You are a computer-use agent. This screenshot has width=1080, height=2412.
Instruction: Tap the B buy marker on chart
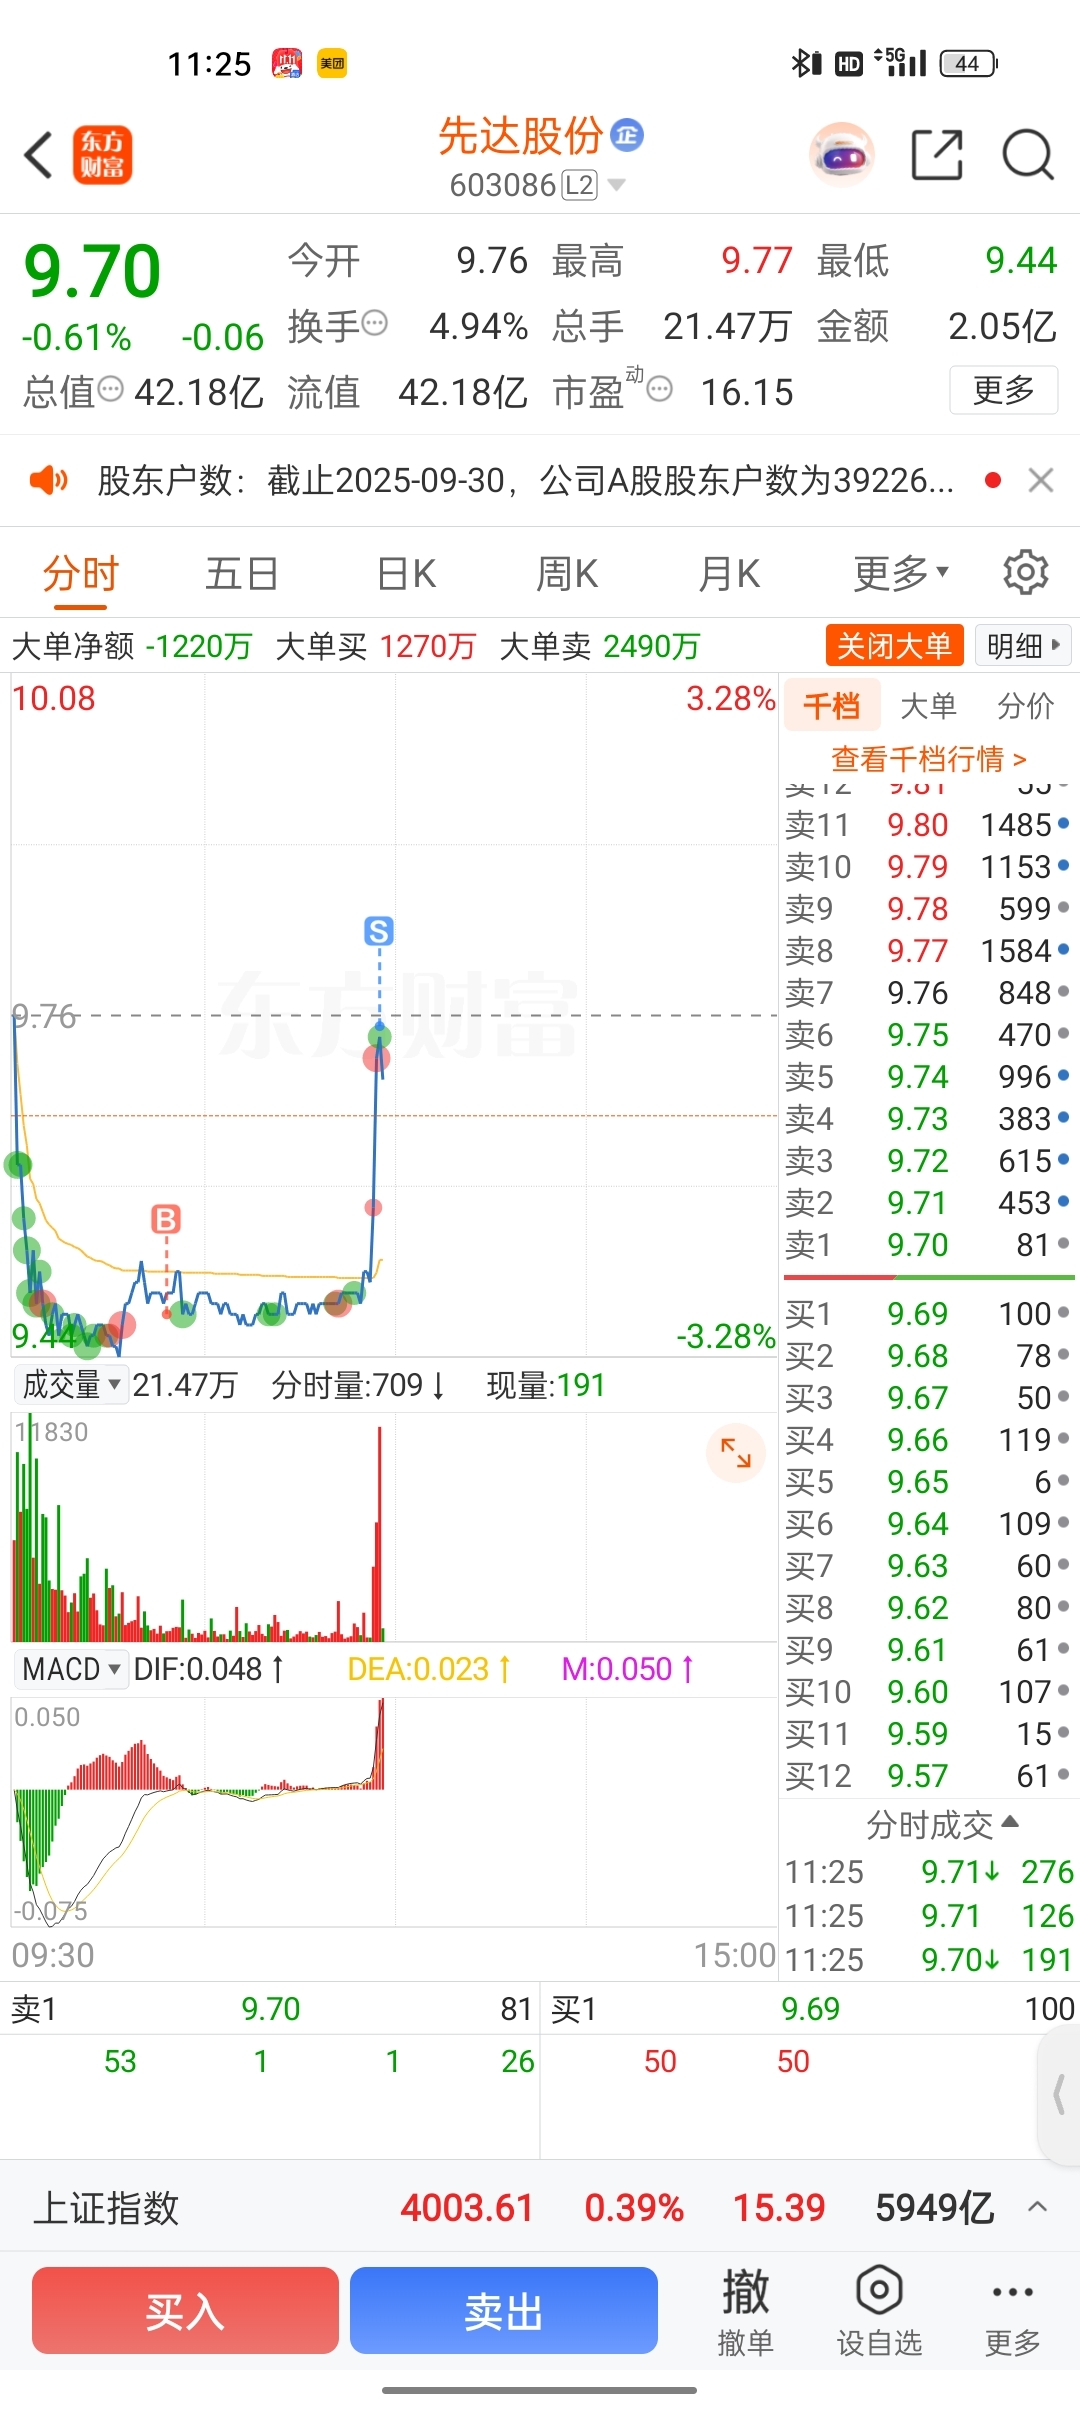coord(166,1219)
